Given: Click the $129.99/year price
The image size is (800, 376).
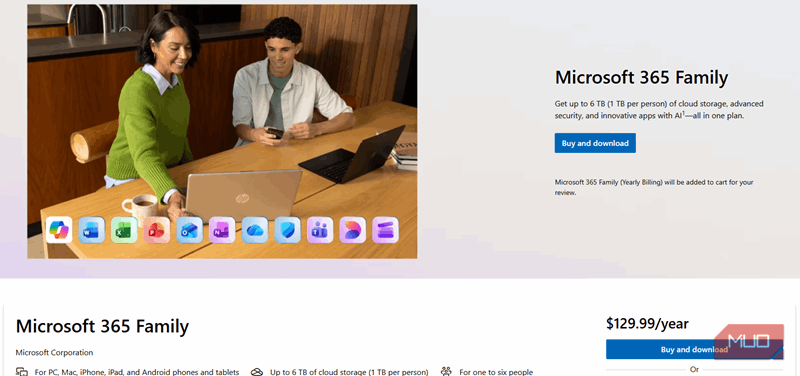Looking at the screenshot, I should [647, 323].
